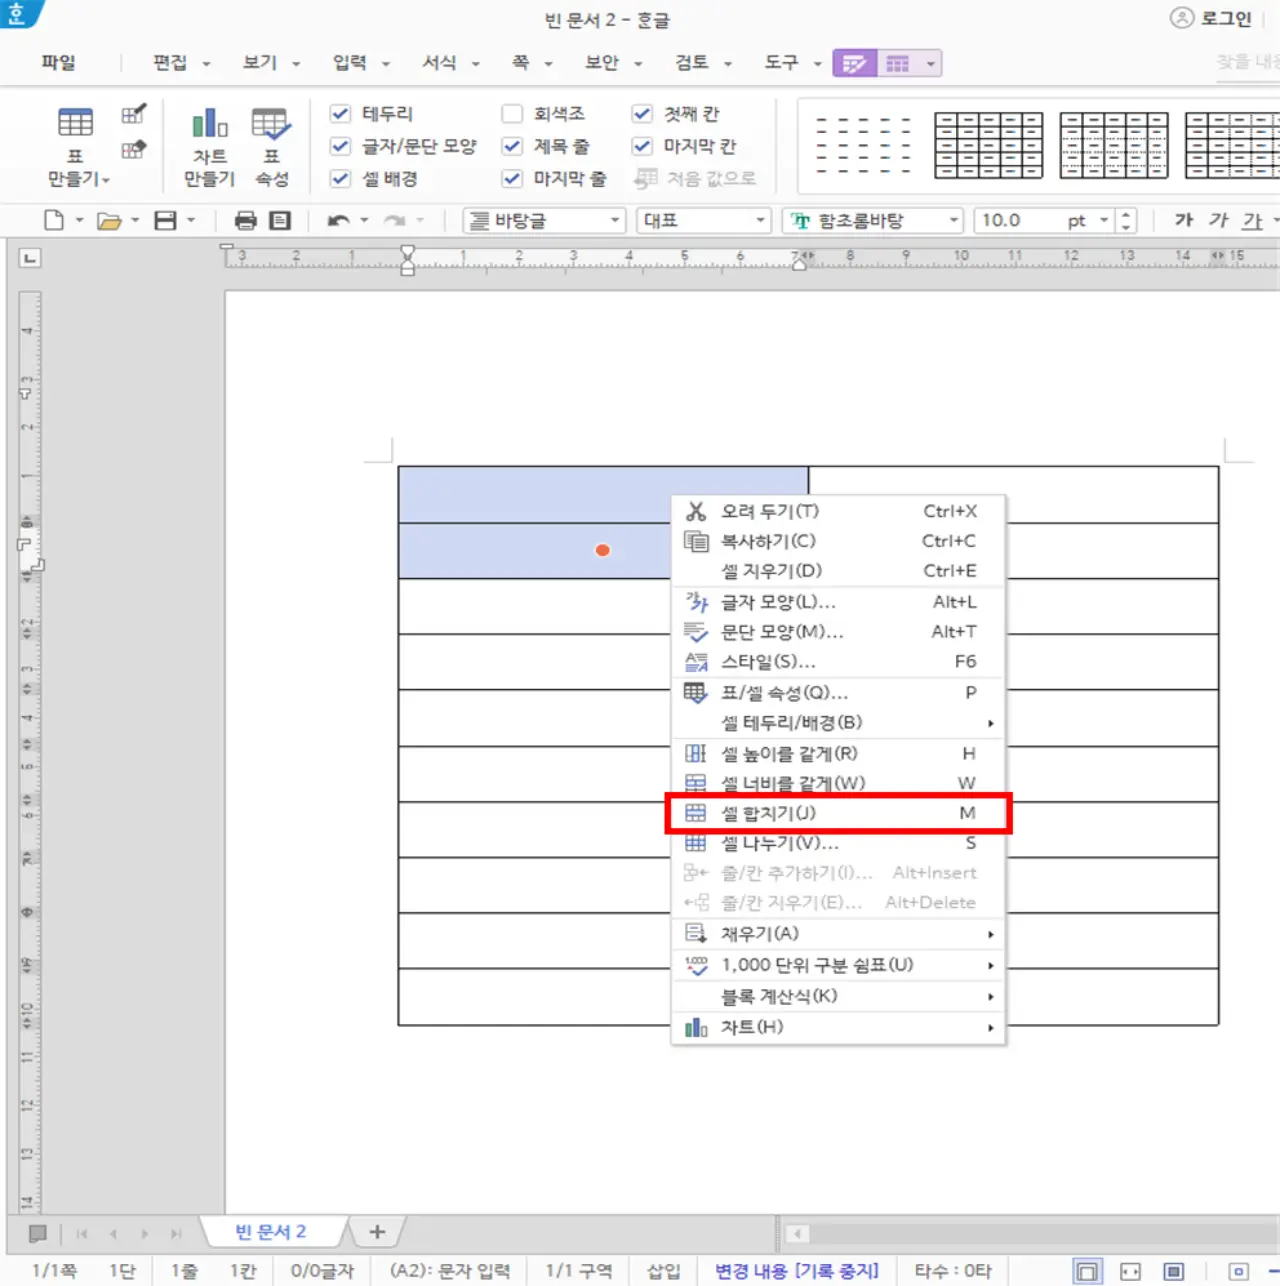The image size is (1280, 1286).
Task: Toggle the 첫째 칸 checkbox
Action: (x=642, y=113)
